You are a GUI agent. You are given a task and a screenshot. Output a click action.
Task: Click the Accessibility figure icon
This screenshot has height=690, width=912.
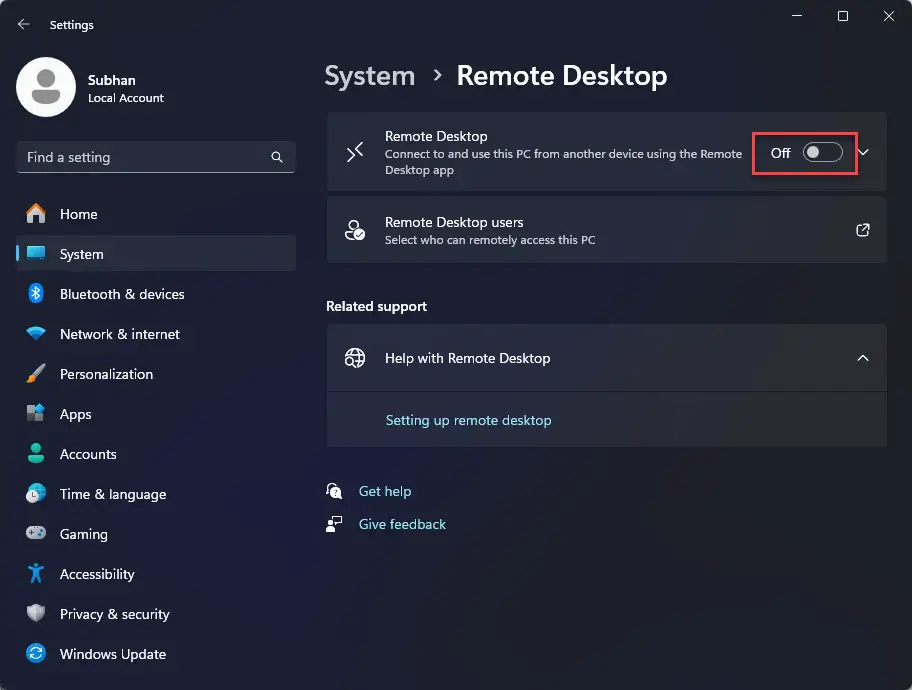click(x=36, y=573)
